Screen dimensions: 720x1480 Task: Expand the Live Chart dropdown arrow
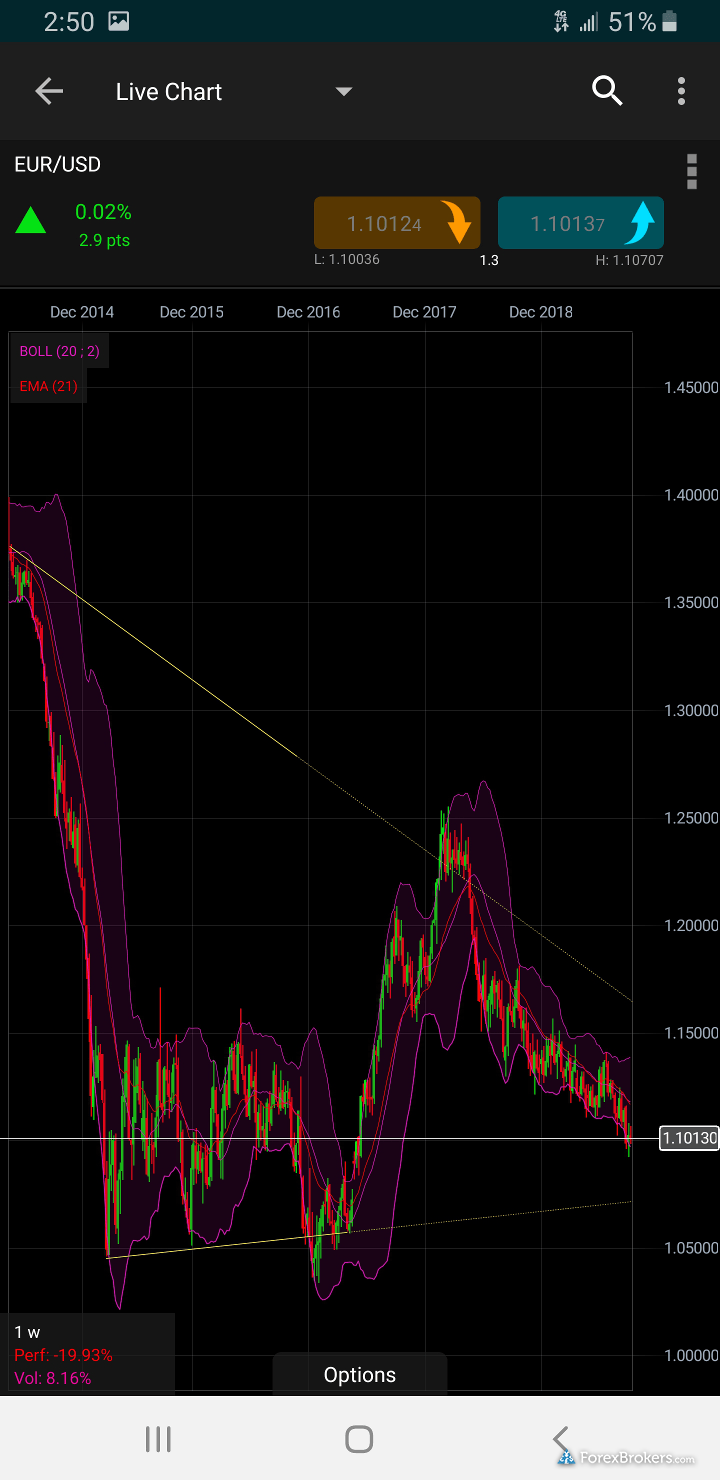[343, 92]
